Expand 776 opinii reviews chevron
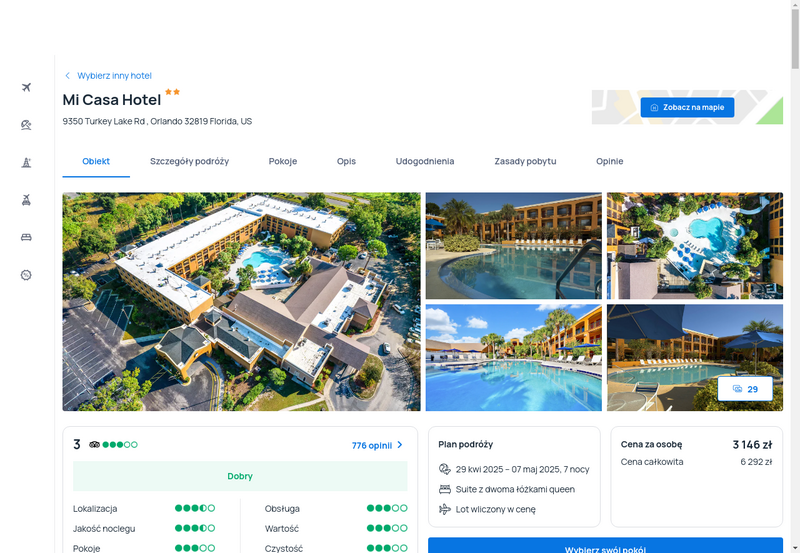800x553 pixels. coord(400,445)
